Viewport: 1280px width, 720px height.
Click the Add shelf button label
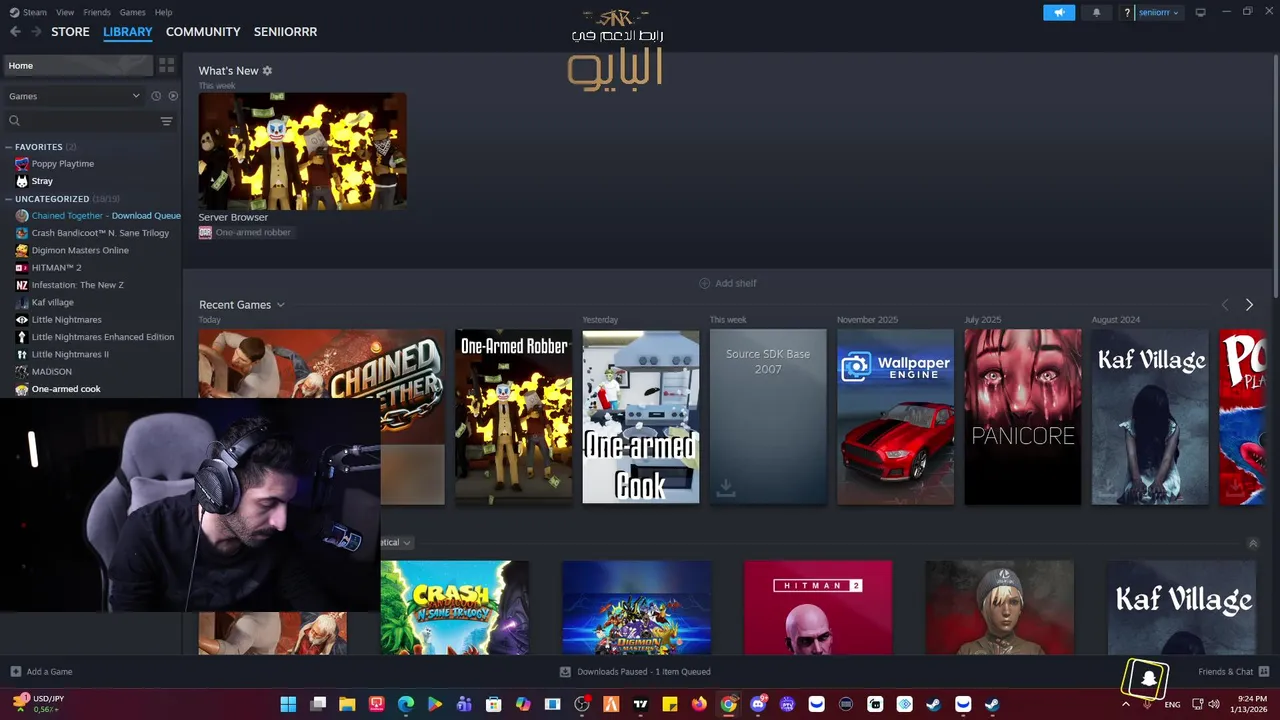(736, 283)
